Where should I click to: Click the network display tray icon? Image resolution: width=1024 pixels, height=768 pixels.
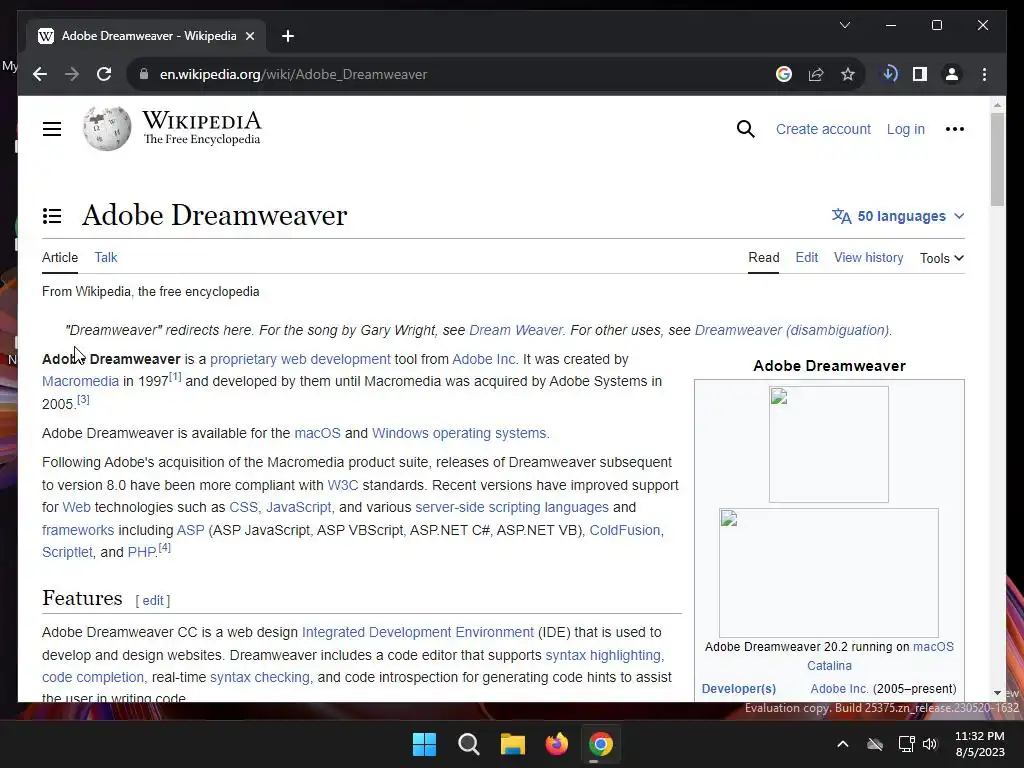(x=906, y=744)
